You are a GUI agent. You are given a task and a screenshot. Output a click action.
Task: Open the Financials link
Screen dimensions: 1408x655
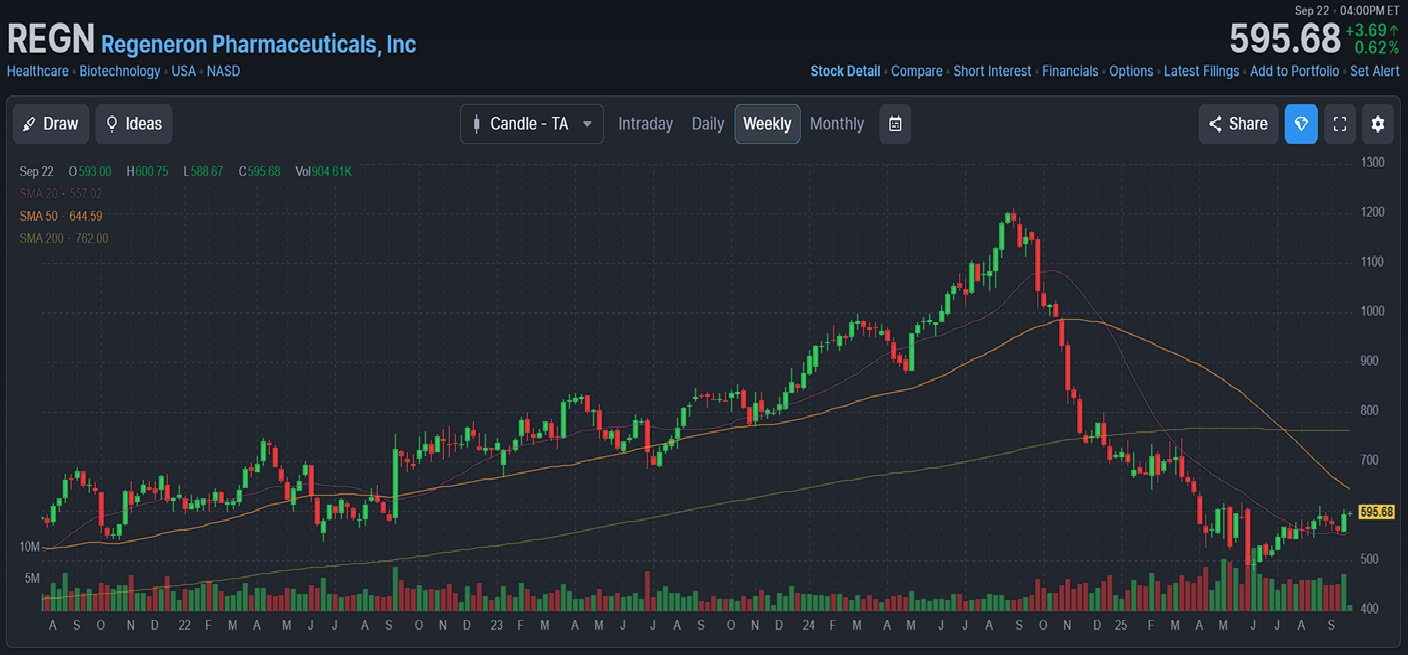tap(1070, 71)
